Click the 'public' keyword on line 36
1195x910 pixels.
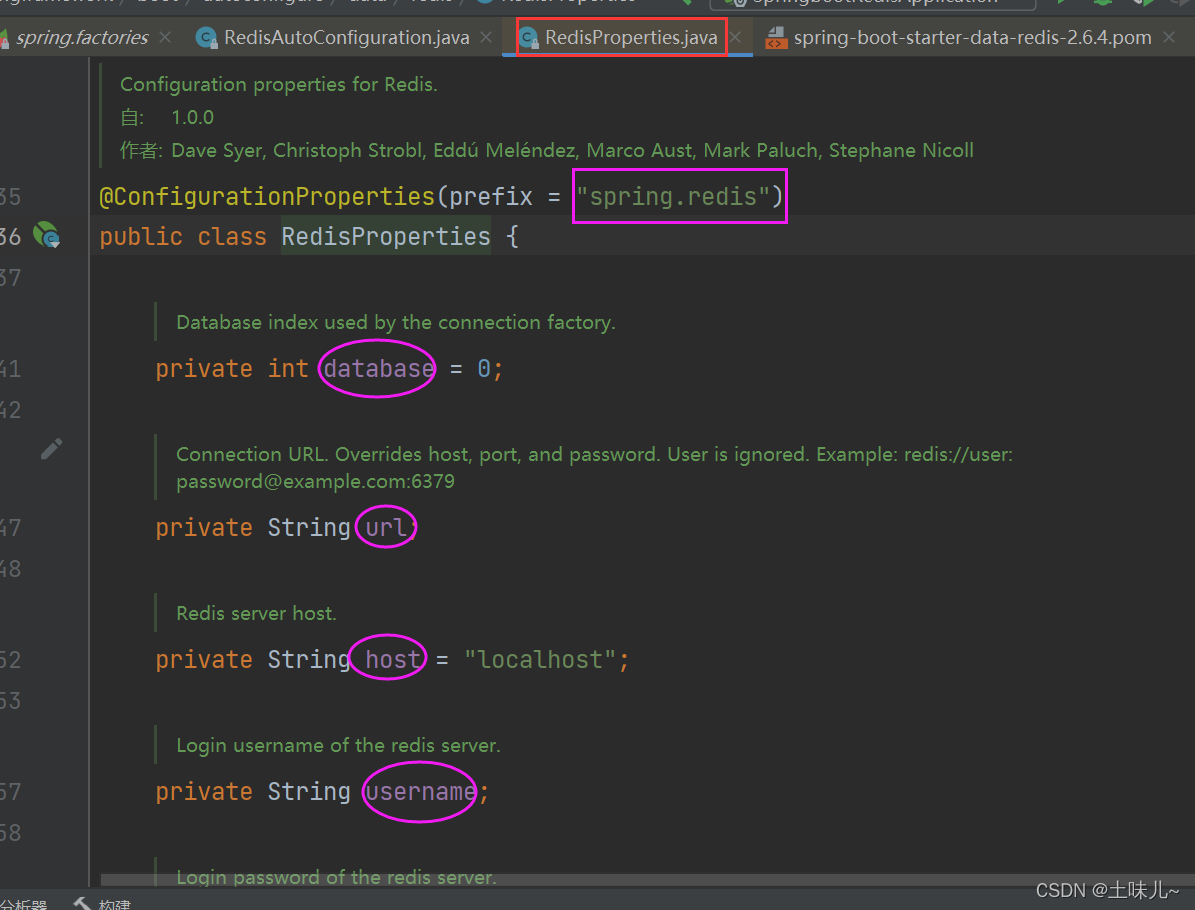point(141,236)
